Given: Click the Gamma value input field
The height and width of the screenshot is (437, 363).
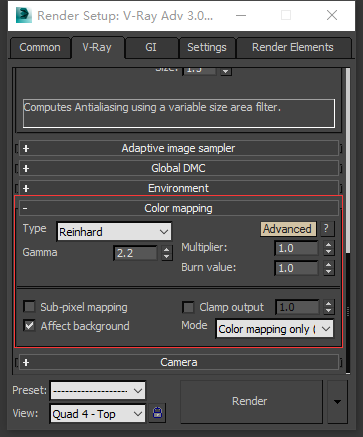Looking at the screenshot, I should (x=135, y=253).
